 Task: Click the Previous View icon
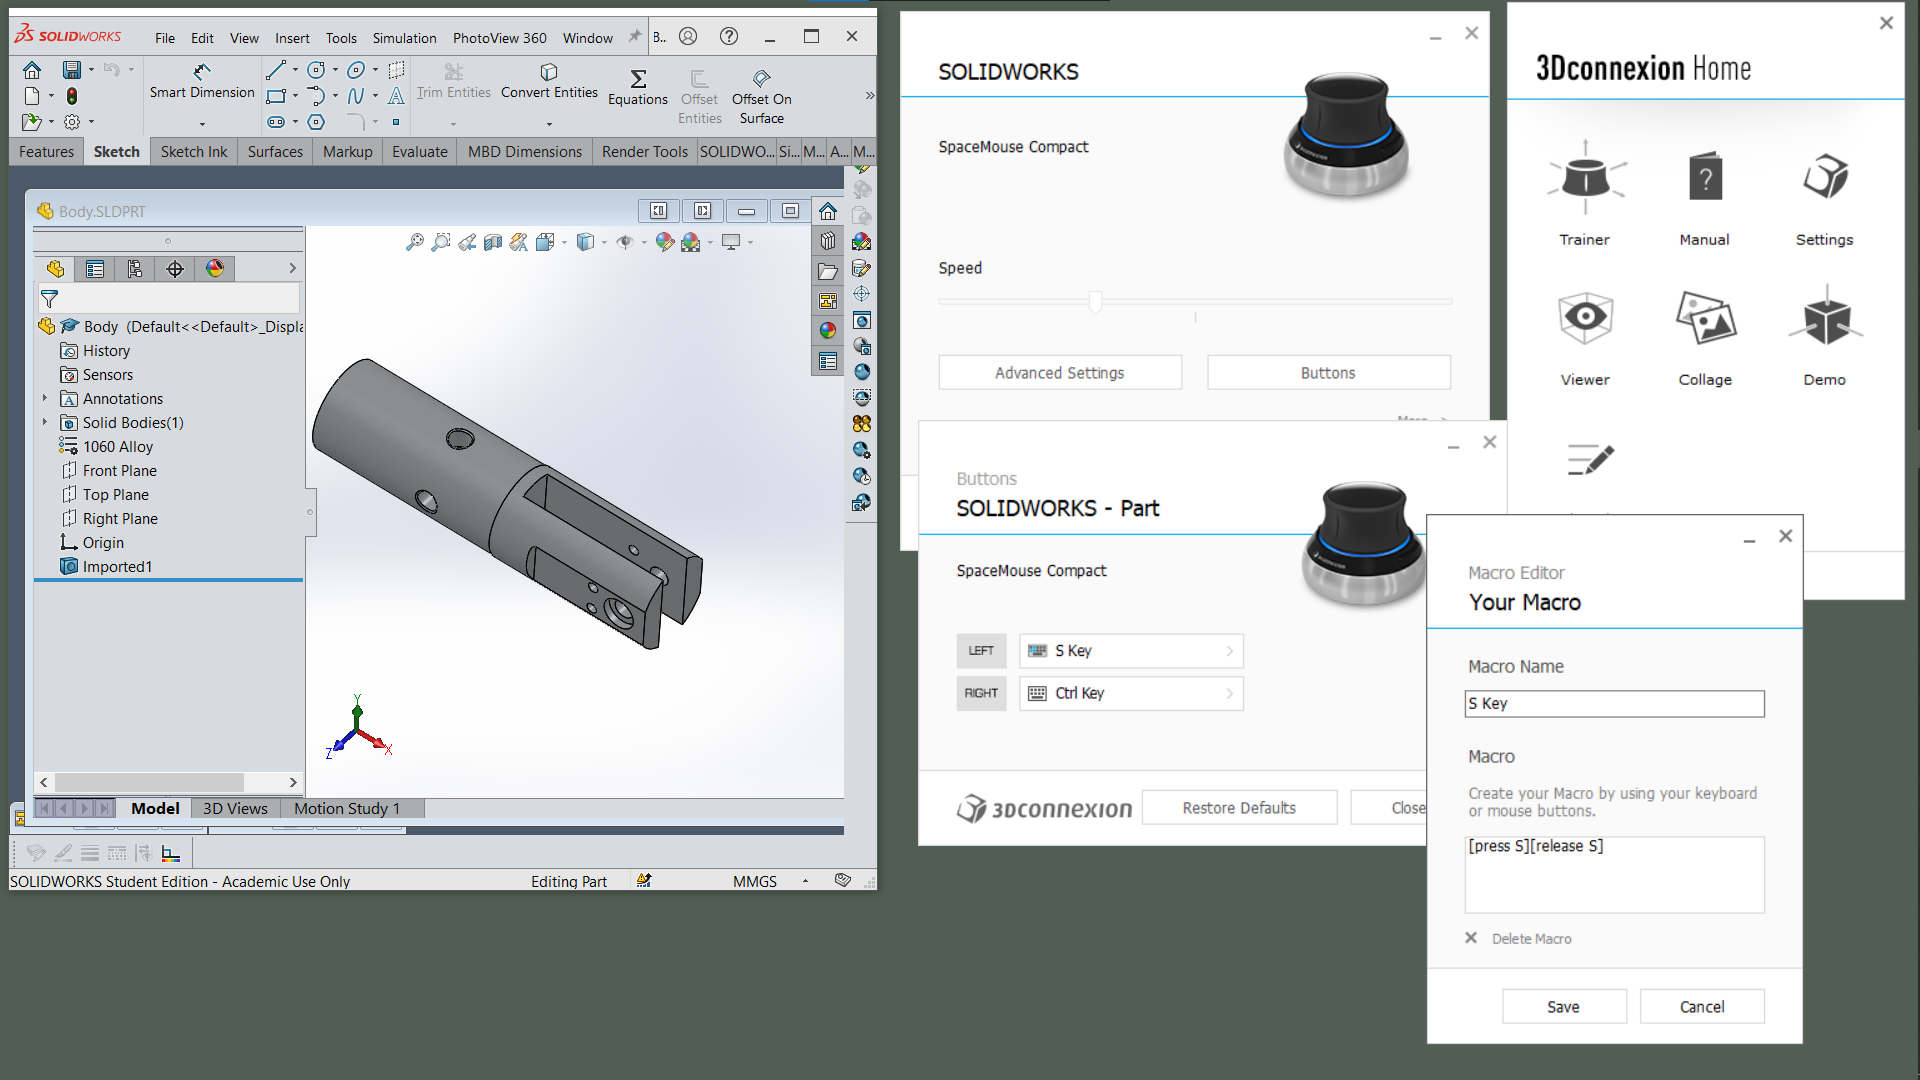(x=467, y=242)
